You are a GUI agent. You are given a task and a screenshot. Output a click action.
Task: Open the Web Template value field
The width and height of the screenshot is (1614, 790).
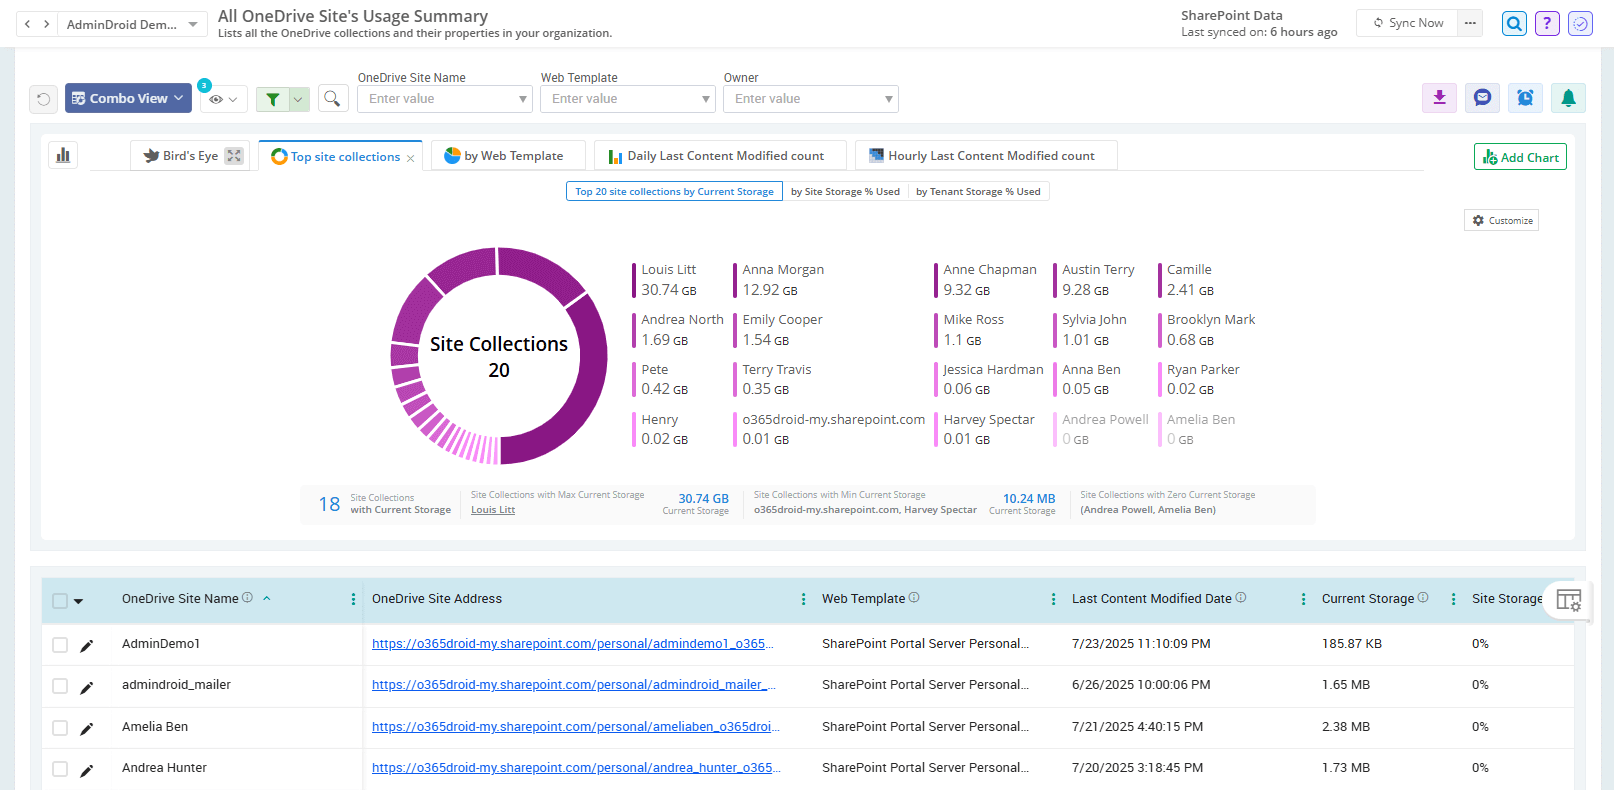(628, 99)
